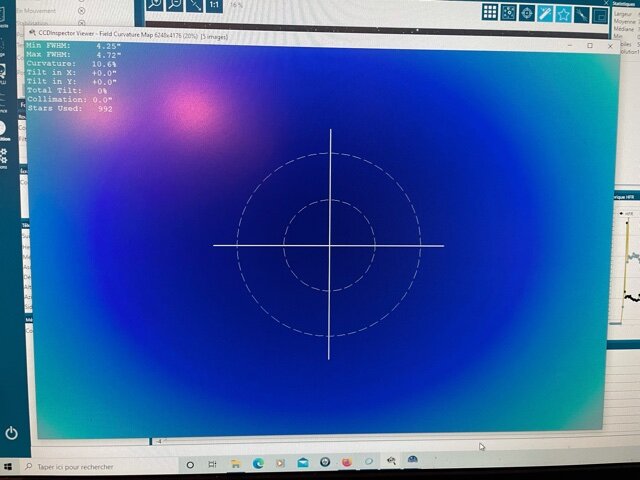Minimize the CCDInspector Viewer window
This screenshot has width=640, height=480.
570,45
